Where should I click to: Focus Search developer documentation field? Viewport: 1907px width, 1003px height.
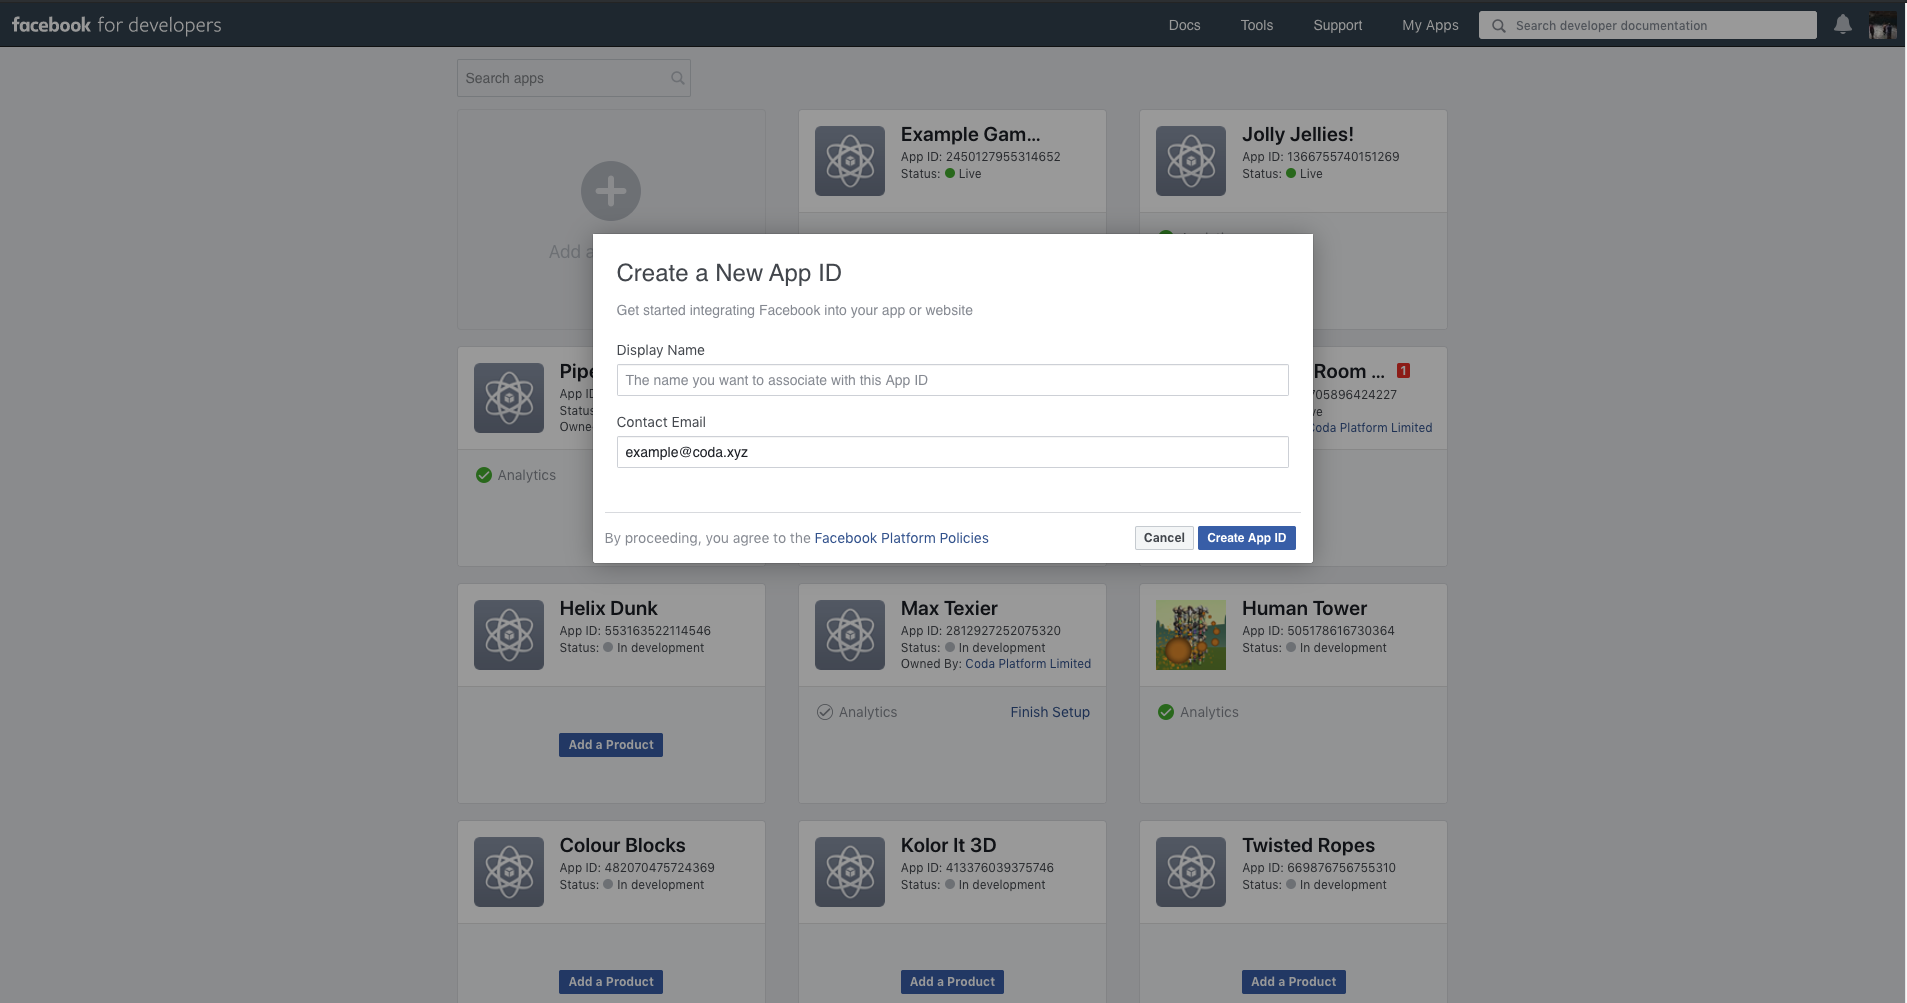click(x=1647, y=25)
